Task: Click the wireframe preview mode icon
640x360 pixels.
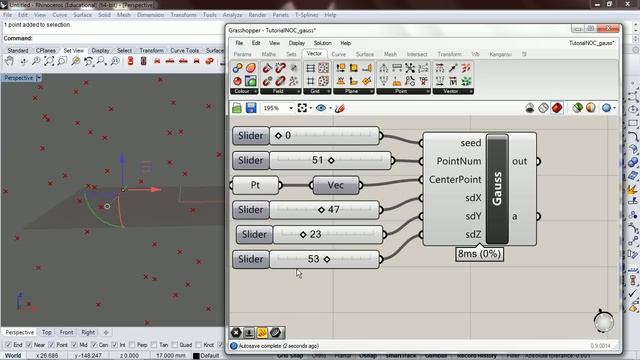Action: click(543, 108)
